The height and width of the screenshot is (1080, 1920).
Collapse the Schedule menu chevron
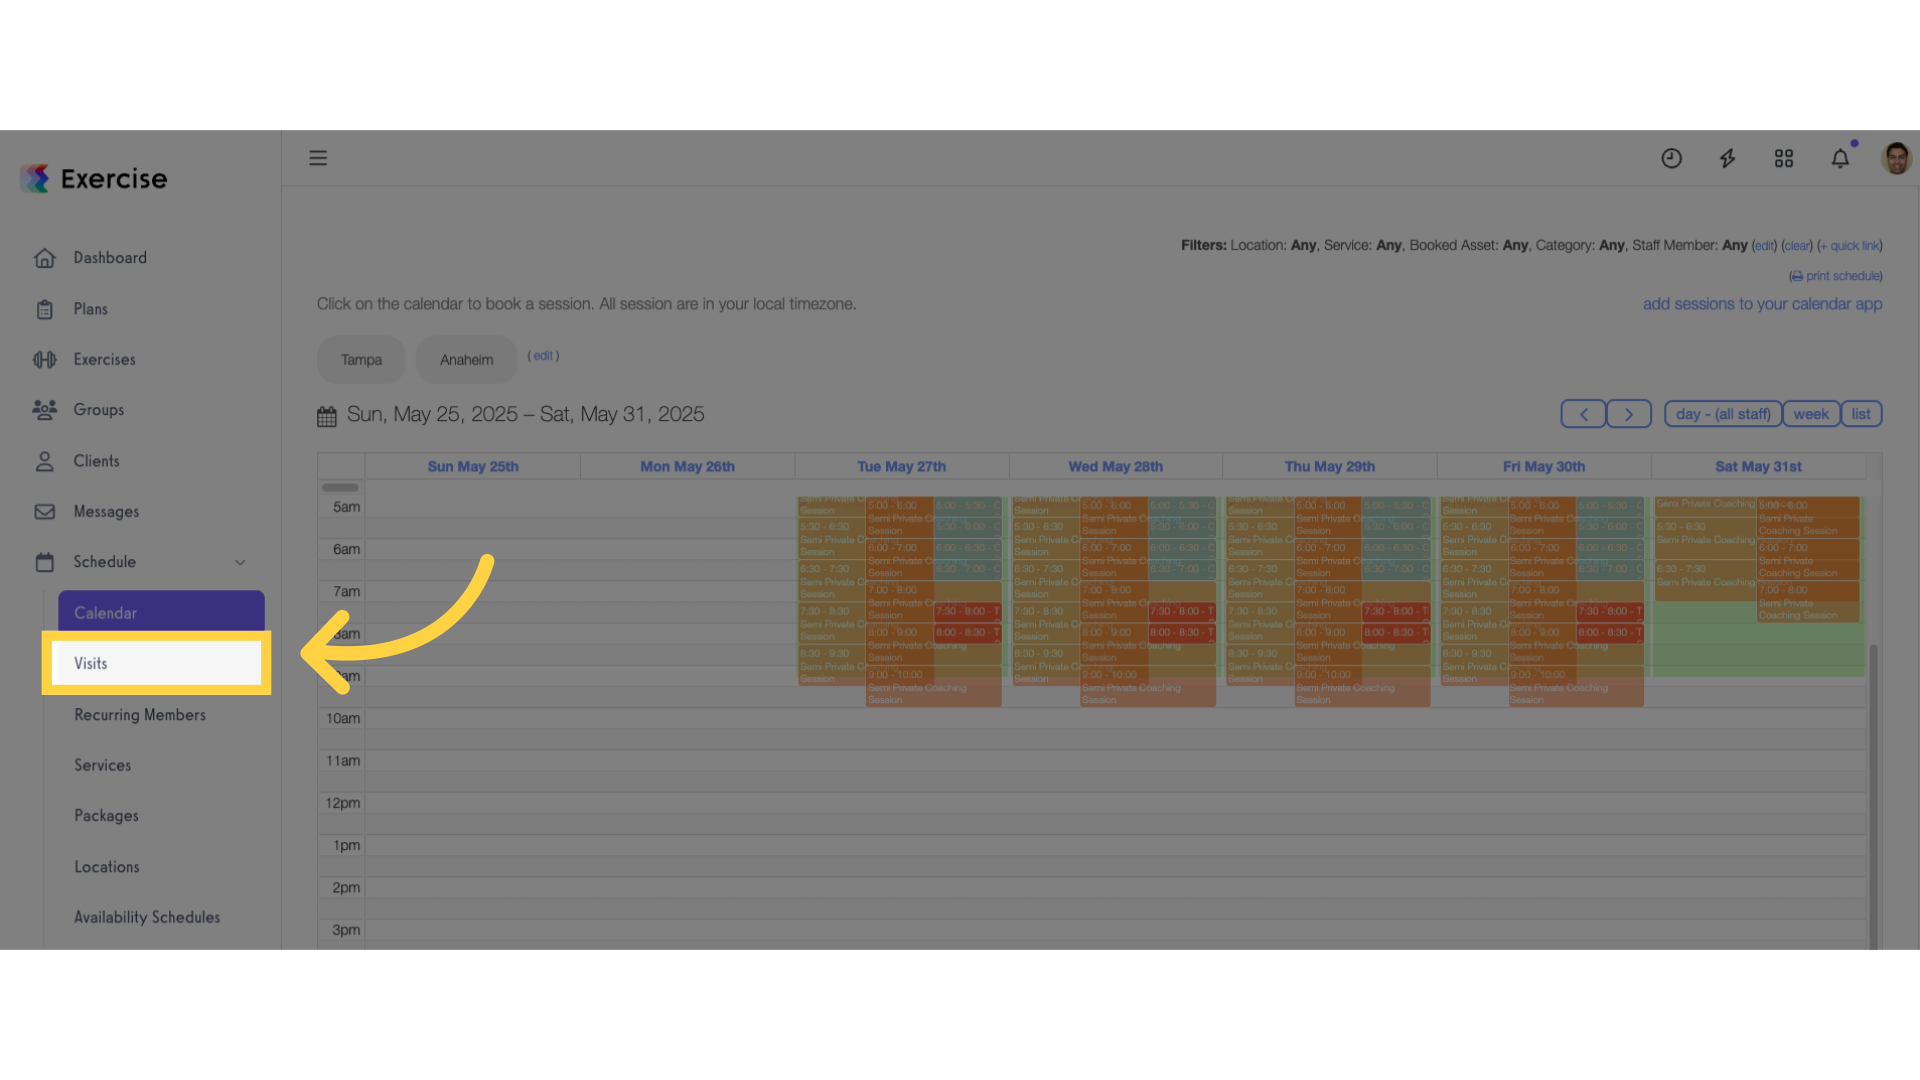point(240,562)
